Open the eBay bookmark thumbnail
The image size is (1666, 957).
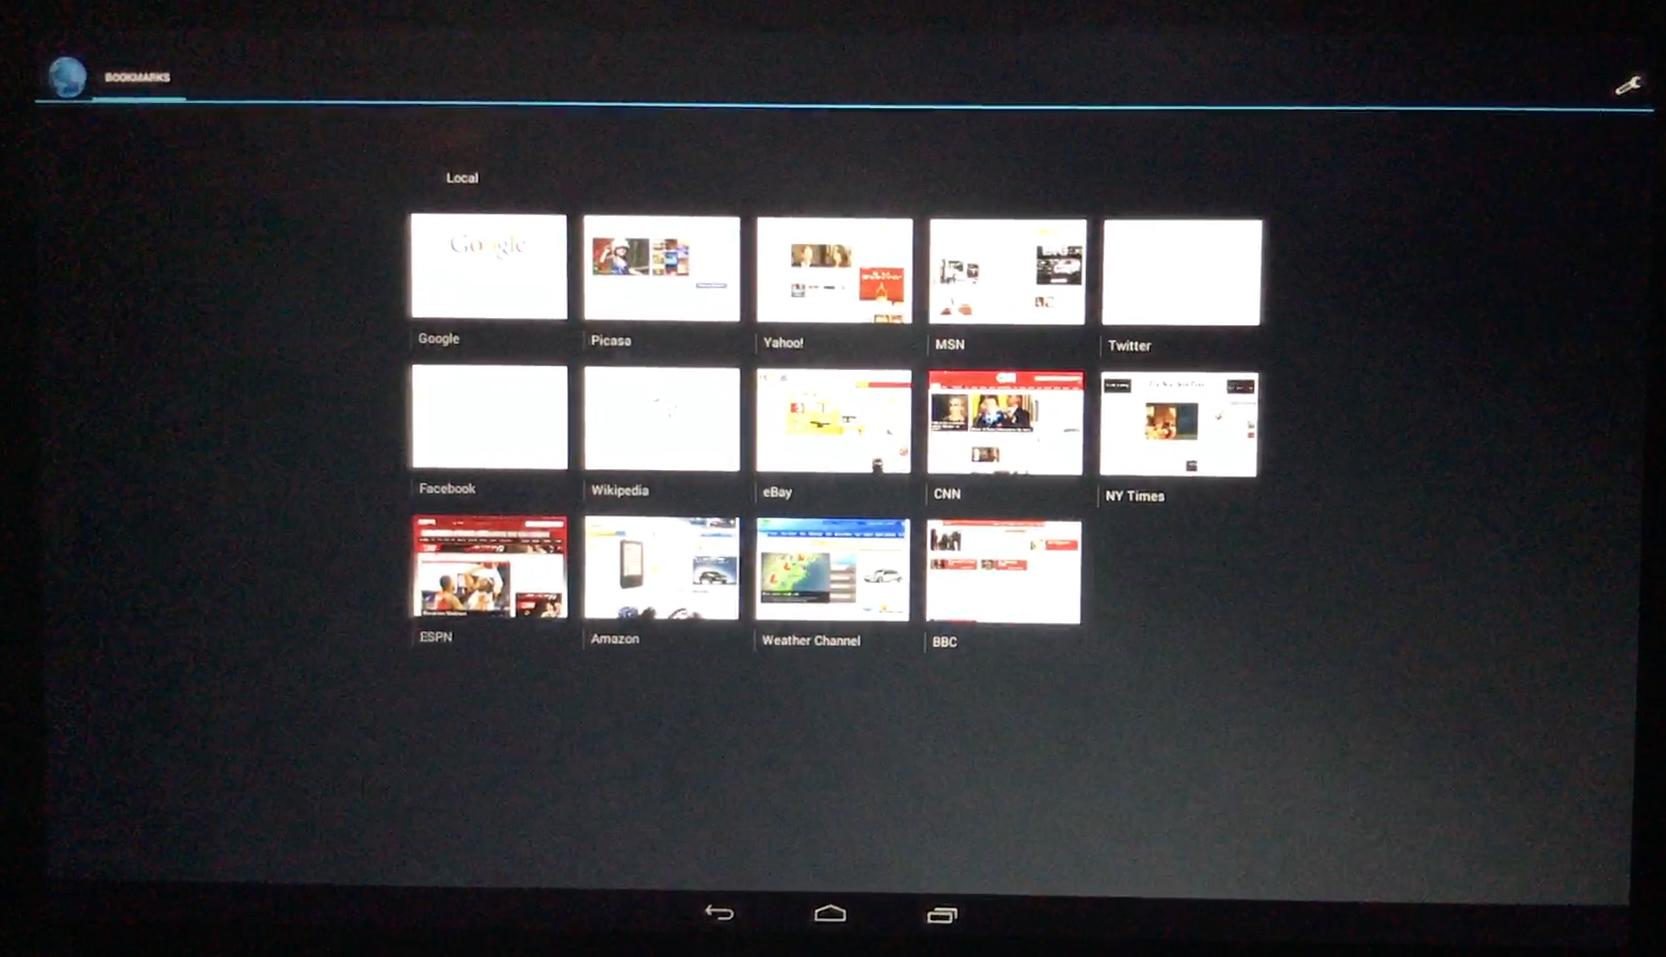[x=834, y=421]
